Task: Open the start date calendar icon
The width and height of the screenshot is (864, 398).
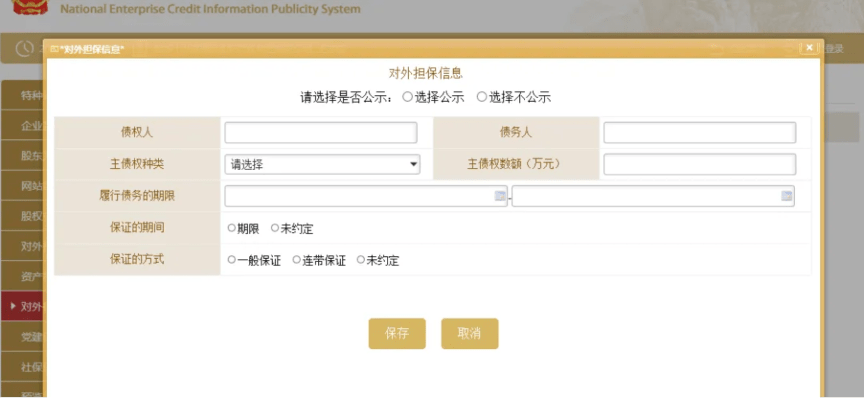Action: (500, 196)
